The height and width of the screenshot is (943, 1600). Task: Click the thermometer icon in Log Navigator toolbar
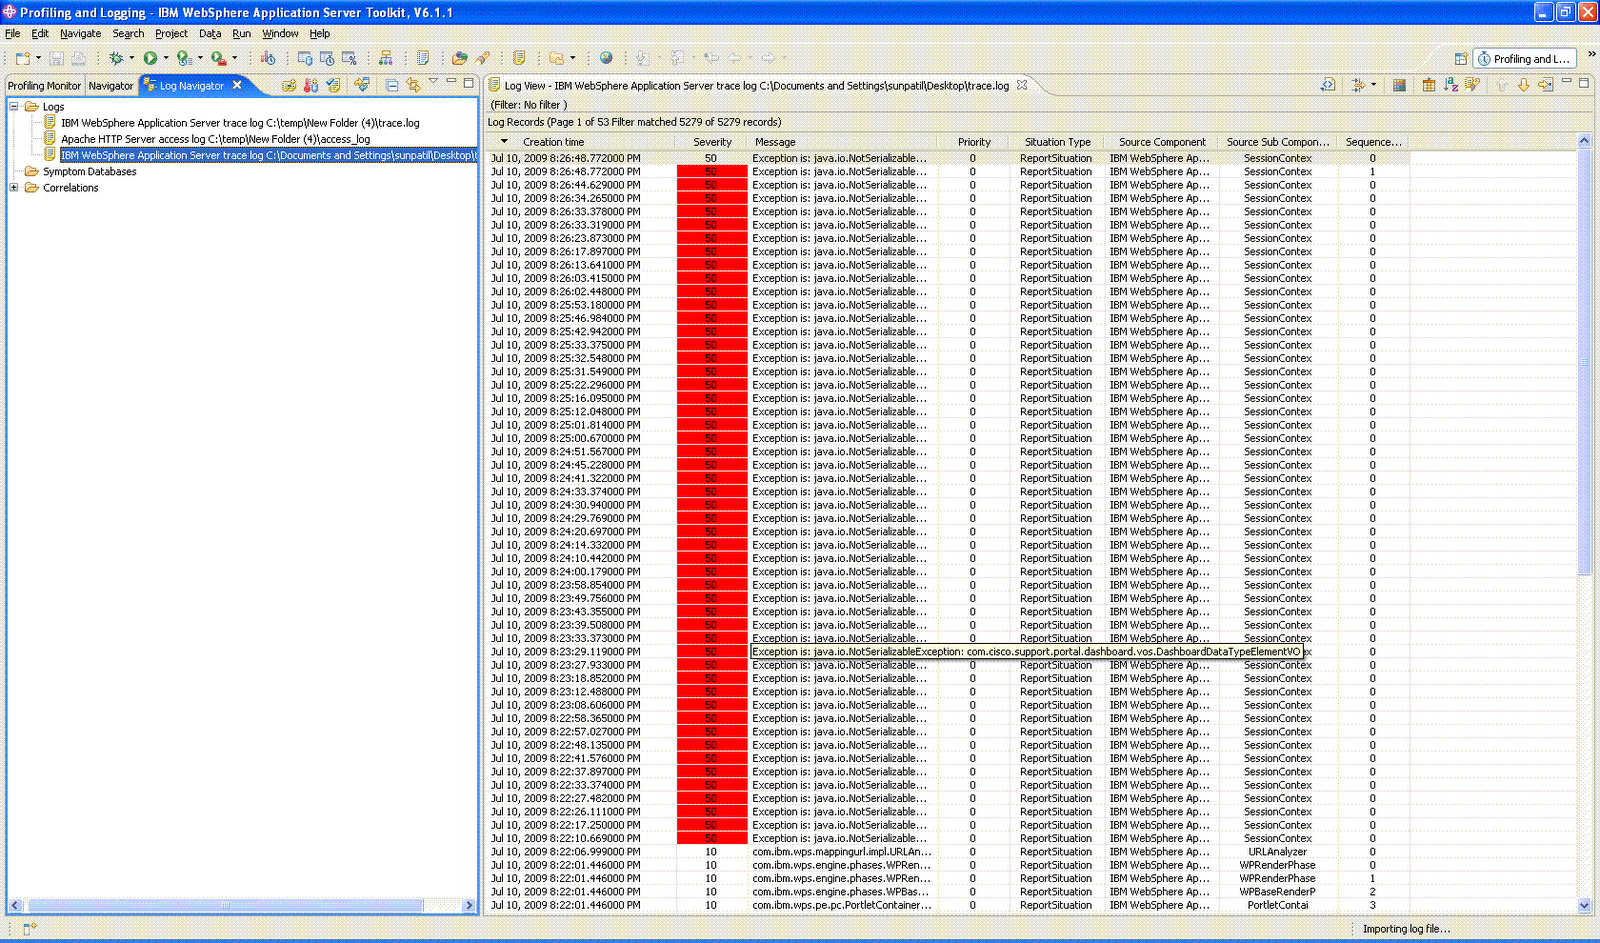click(311, 85)
